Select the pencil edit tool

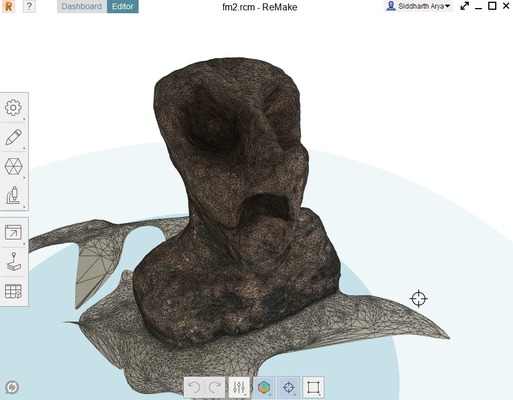point(13,137)
